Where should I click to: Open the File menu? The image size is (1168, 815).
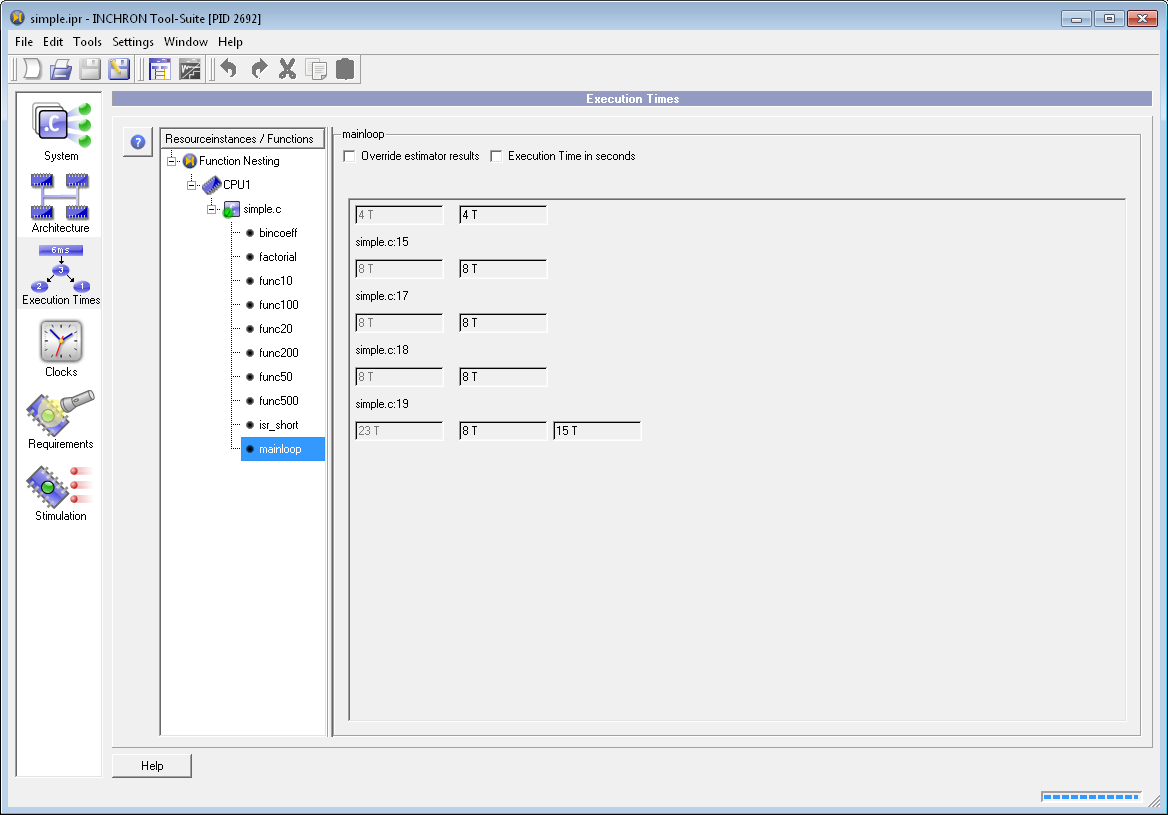[24, 42]
